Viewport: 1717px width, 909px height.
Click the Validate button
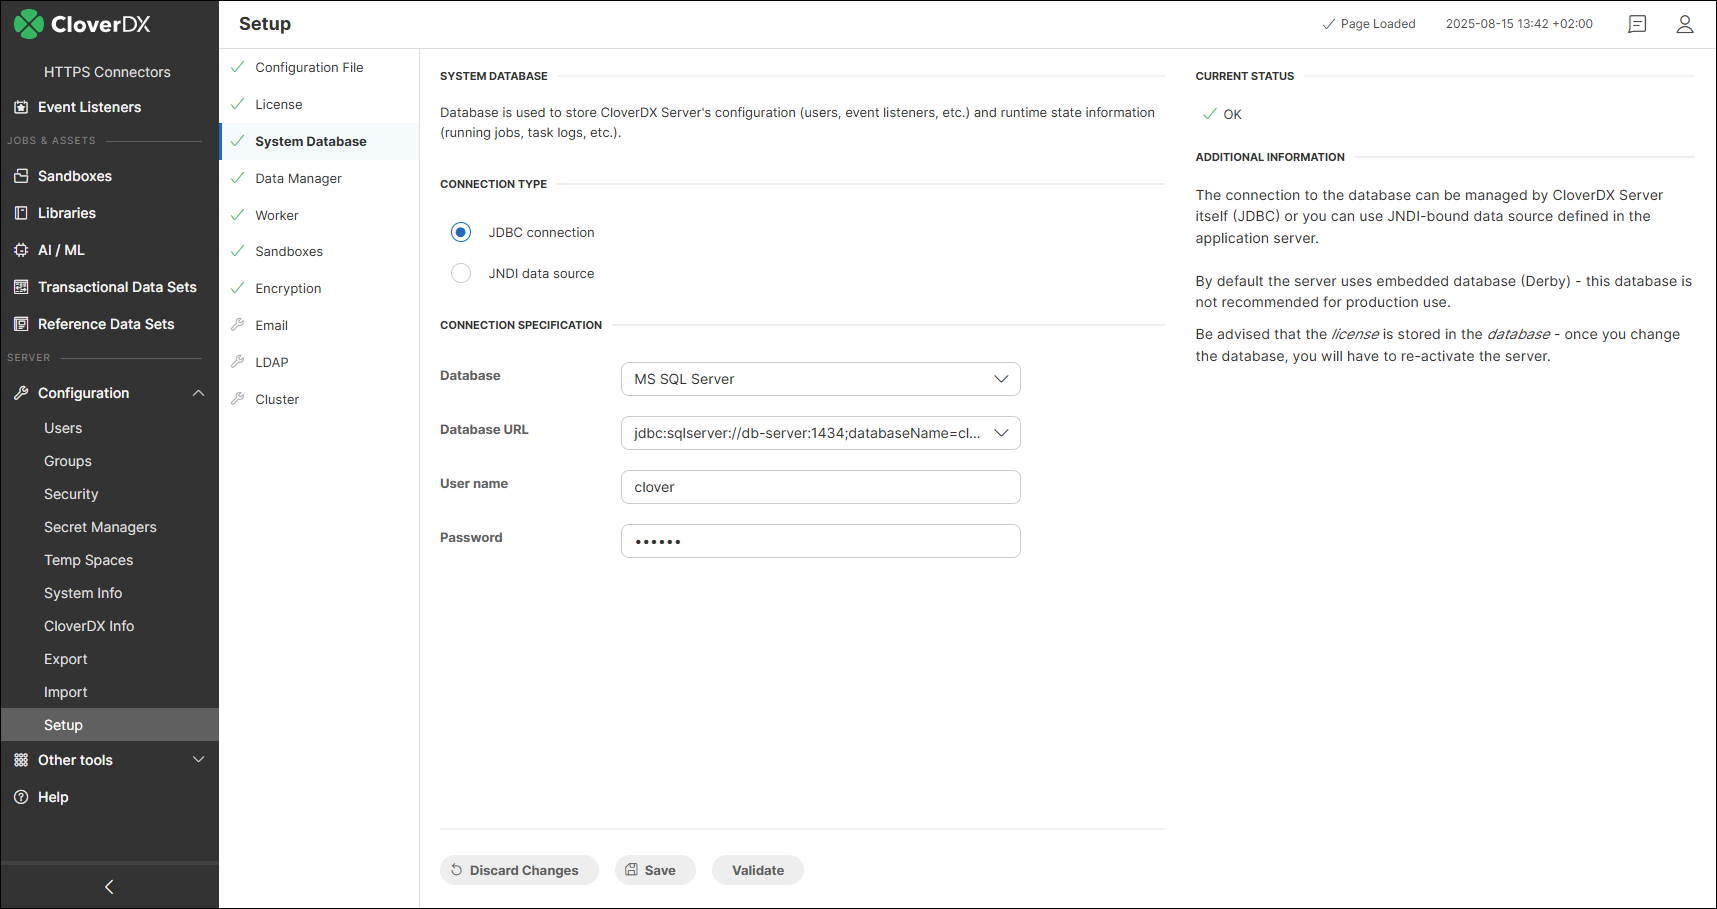coord(757,869)
